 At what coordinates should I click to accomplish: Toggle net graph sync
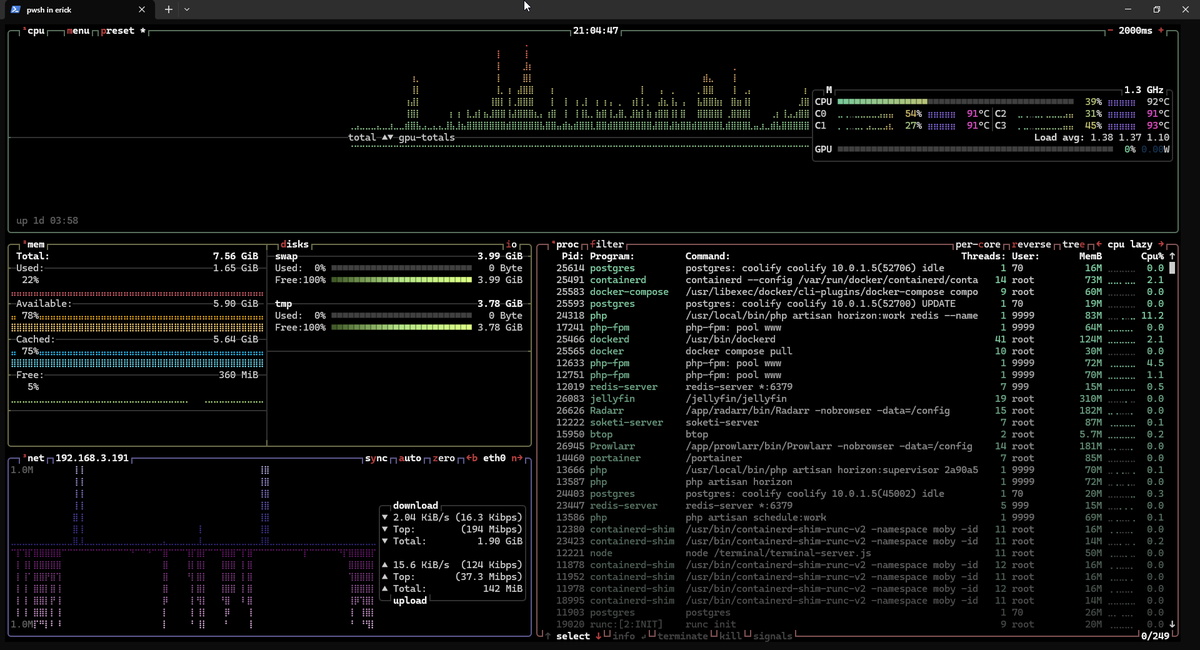(x=377, y=458)
